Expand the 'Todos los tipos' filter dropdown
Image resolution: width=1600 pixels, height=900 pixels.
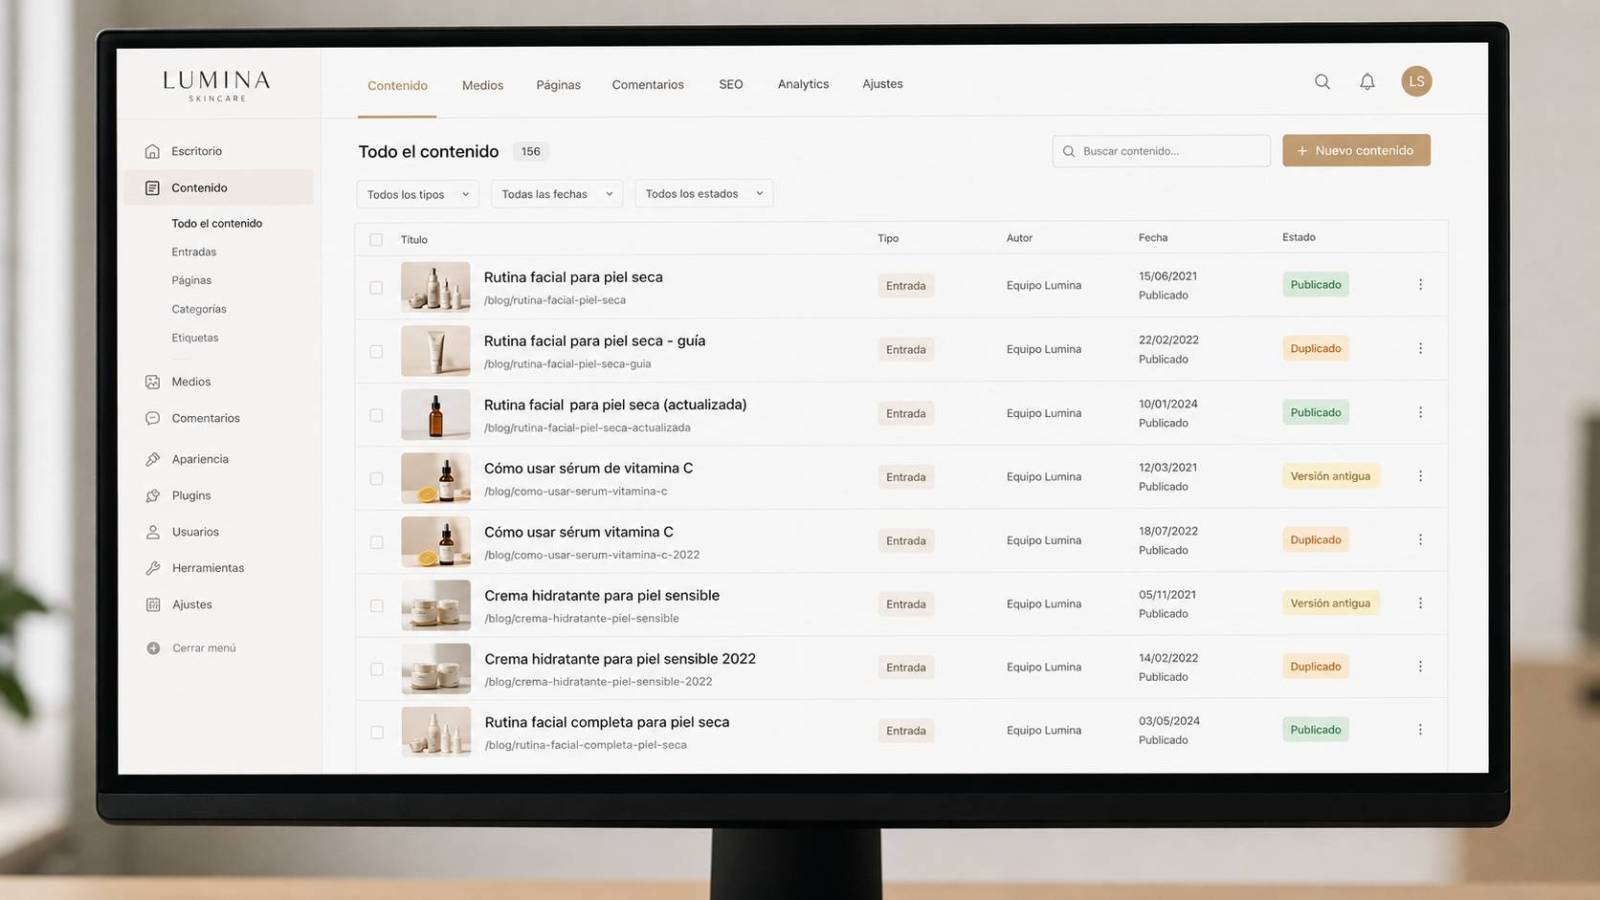point(417,194)
